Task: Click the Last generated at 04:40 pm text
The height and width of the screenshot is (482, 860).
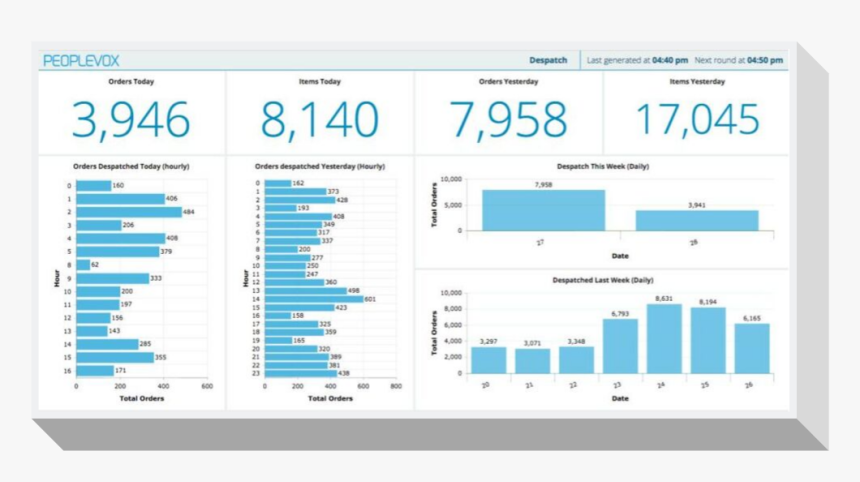Action: coord(637,60)
